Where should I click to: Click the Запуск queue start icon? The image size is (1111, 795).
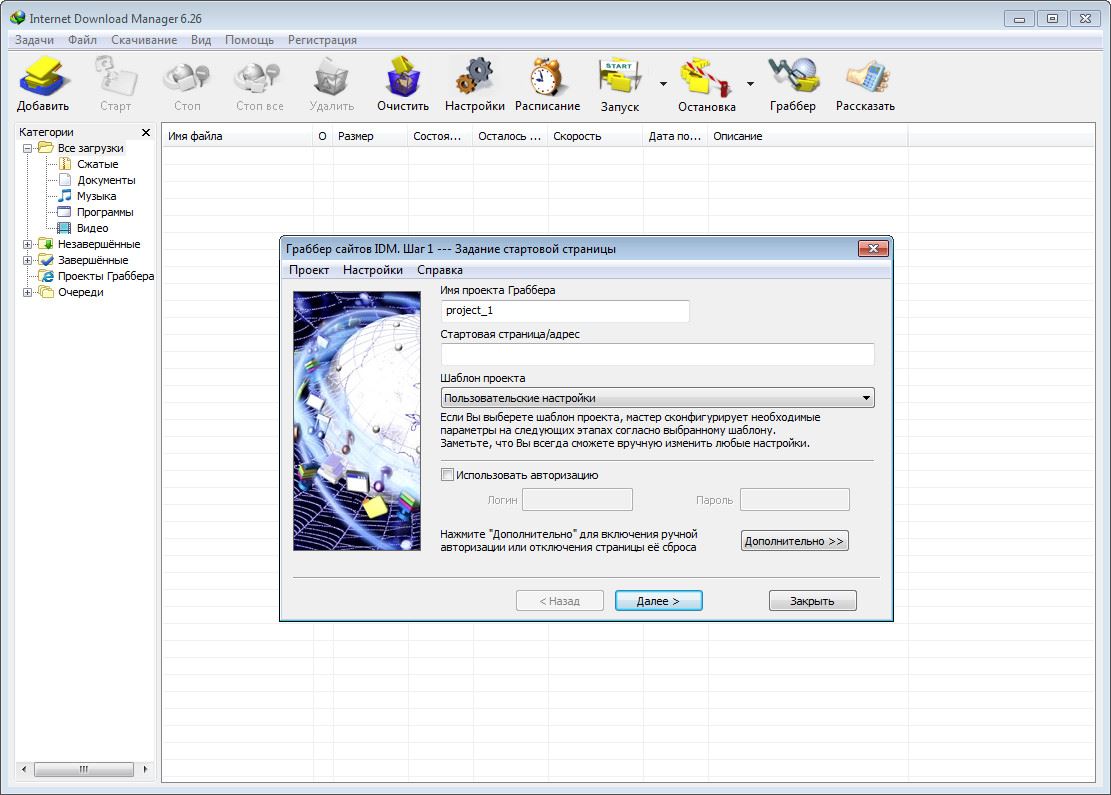(x=619, y=77)
